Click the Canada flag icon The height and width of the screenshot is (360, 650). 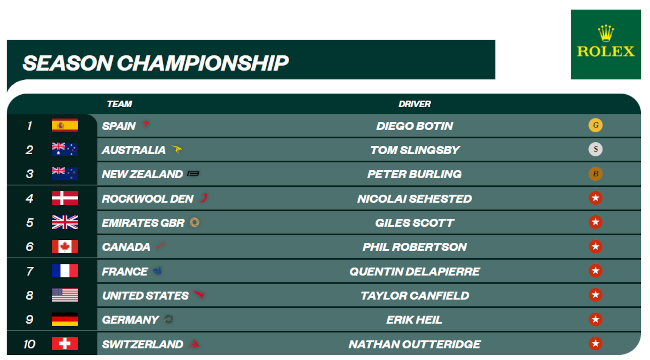point(65,247)
